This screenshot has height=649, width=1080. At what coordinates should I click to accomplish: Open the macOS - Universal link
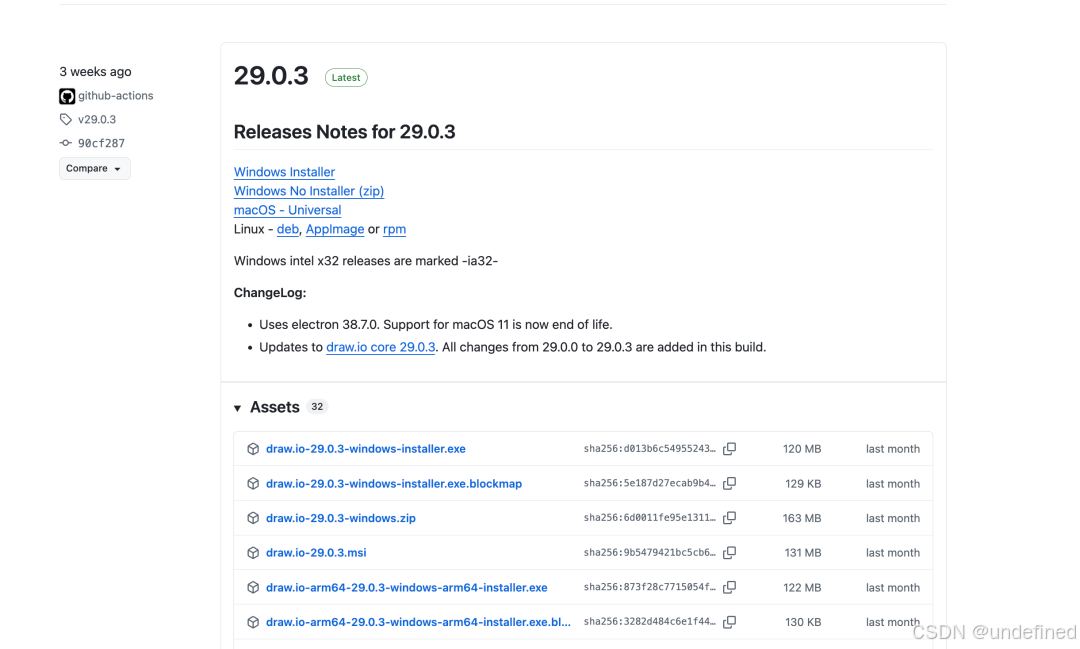[x=287, y=210]
